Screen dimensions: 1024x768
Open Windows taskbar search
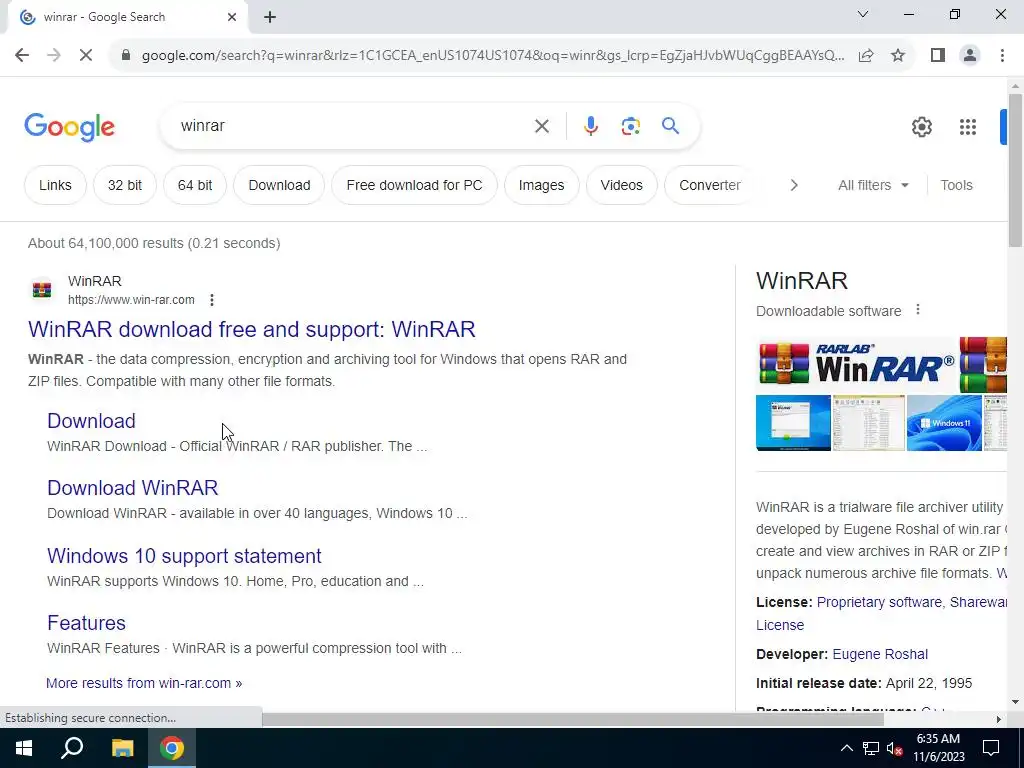pyautogui.click(x=72, y=748)
